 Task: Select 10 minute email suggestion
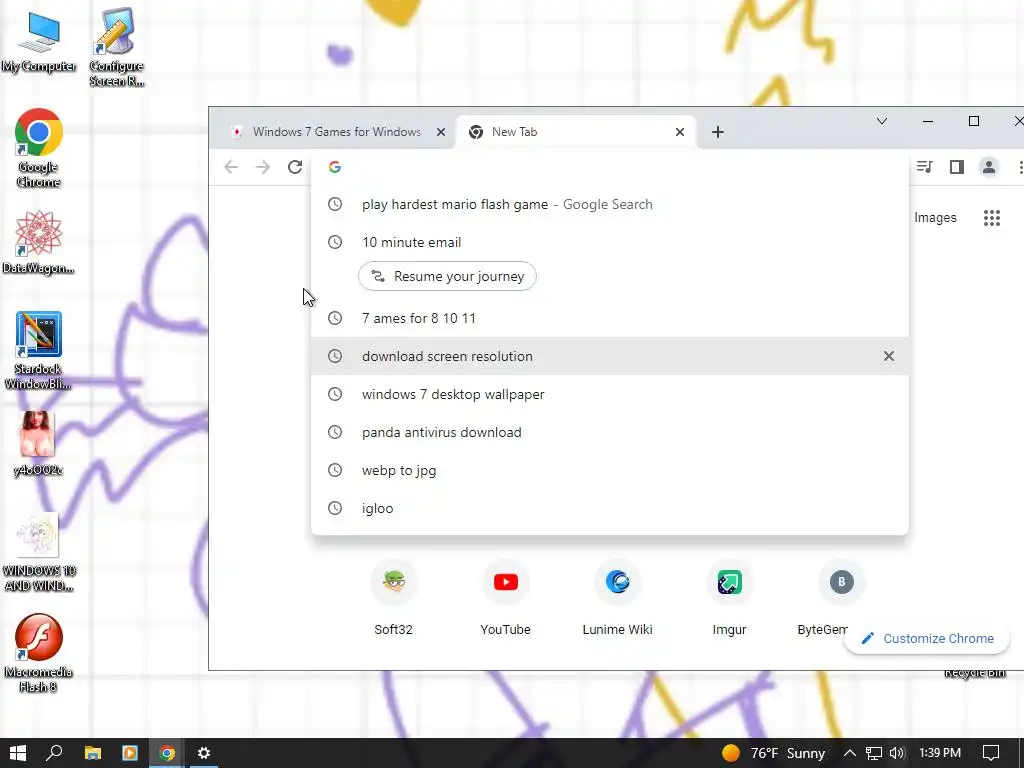click(609, 242)
